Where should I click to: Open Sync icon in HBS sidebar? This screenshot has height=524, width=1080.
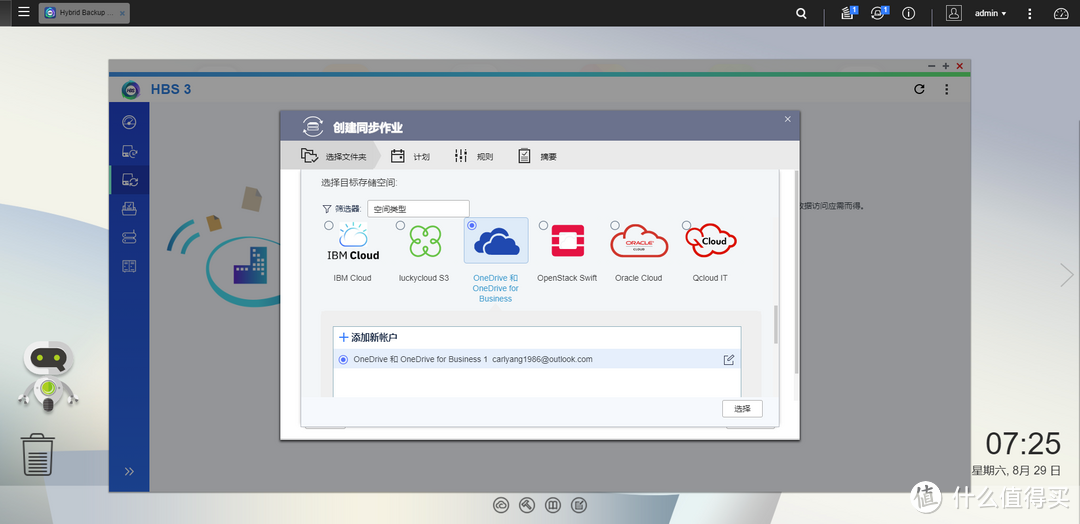pos(129,180)
